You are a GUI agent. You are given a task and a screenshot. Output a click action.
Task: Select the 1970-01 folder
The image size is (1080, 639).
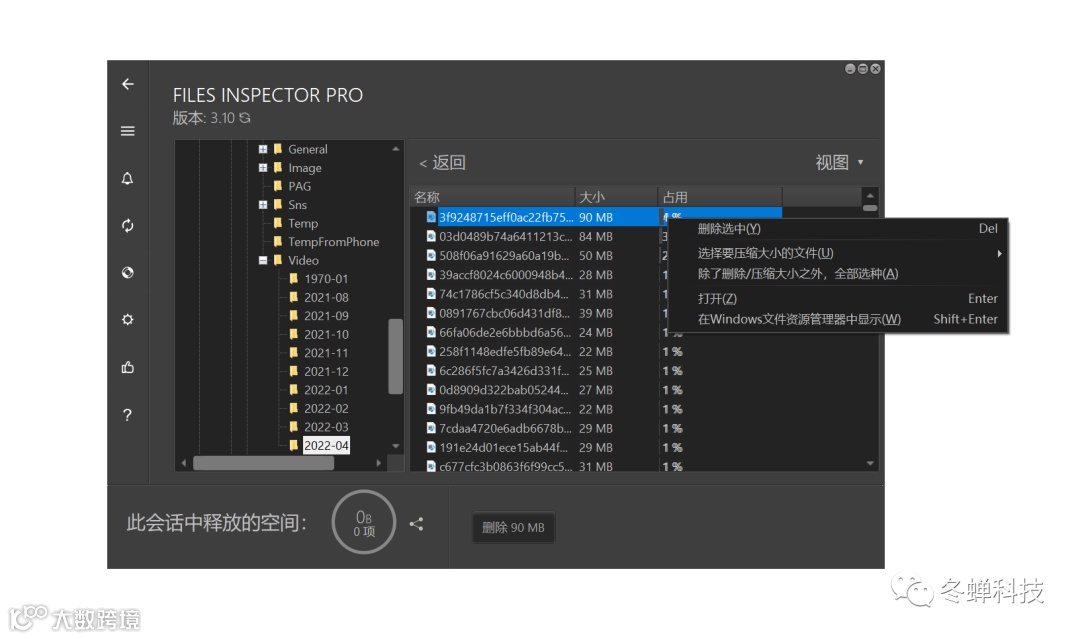pyautogui.click(x=326, y=279)
